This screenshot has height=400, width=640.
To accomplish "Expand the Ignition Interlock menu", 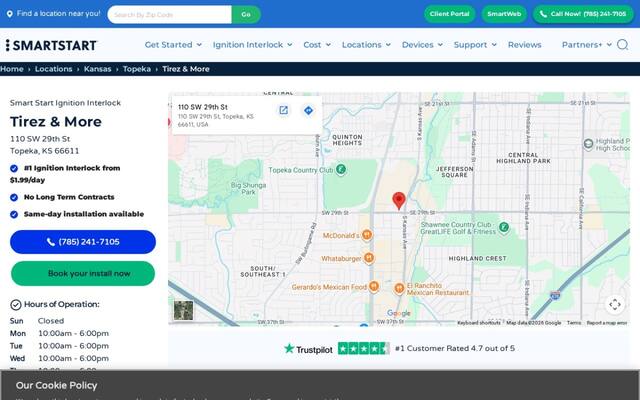I will (252, 45).
